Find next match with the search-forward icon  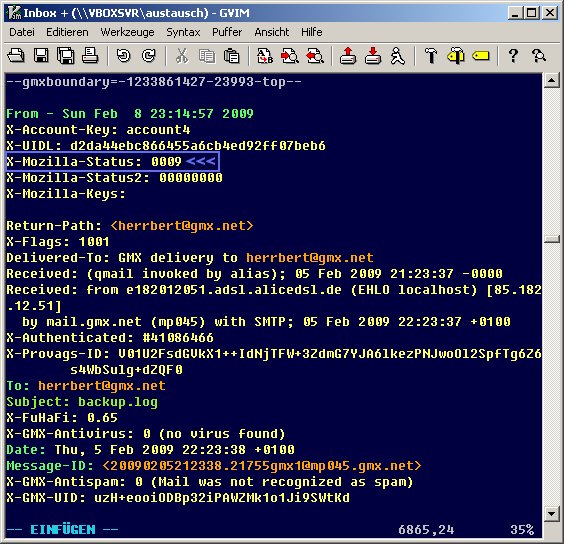[290, 56]
